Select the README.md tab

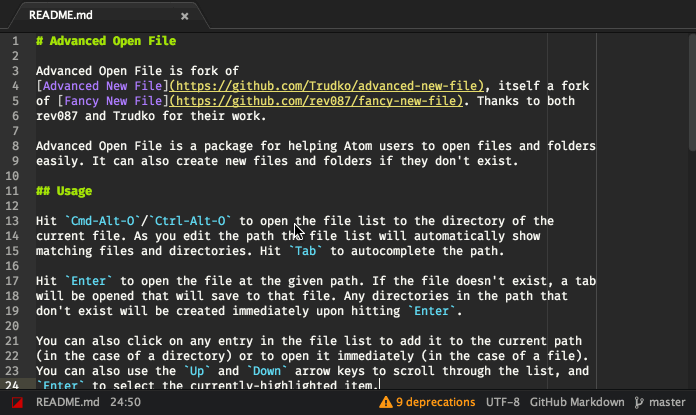tap(108, 16)
